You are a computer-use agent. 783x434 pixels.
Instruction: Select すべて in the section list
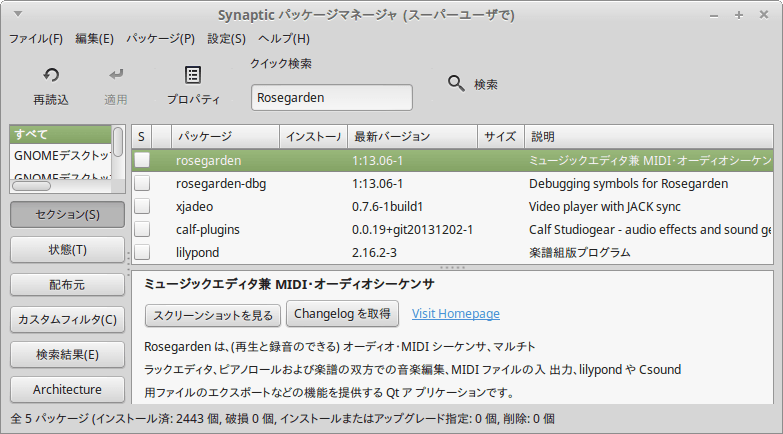coord(60,134)
